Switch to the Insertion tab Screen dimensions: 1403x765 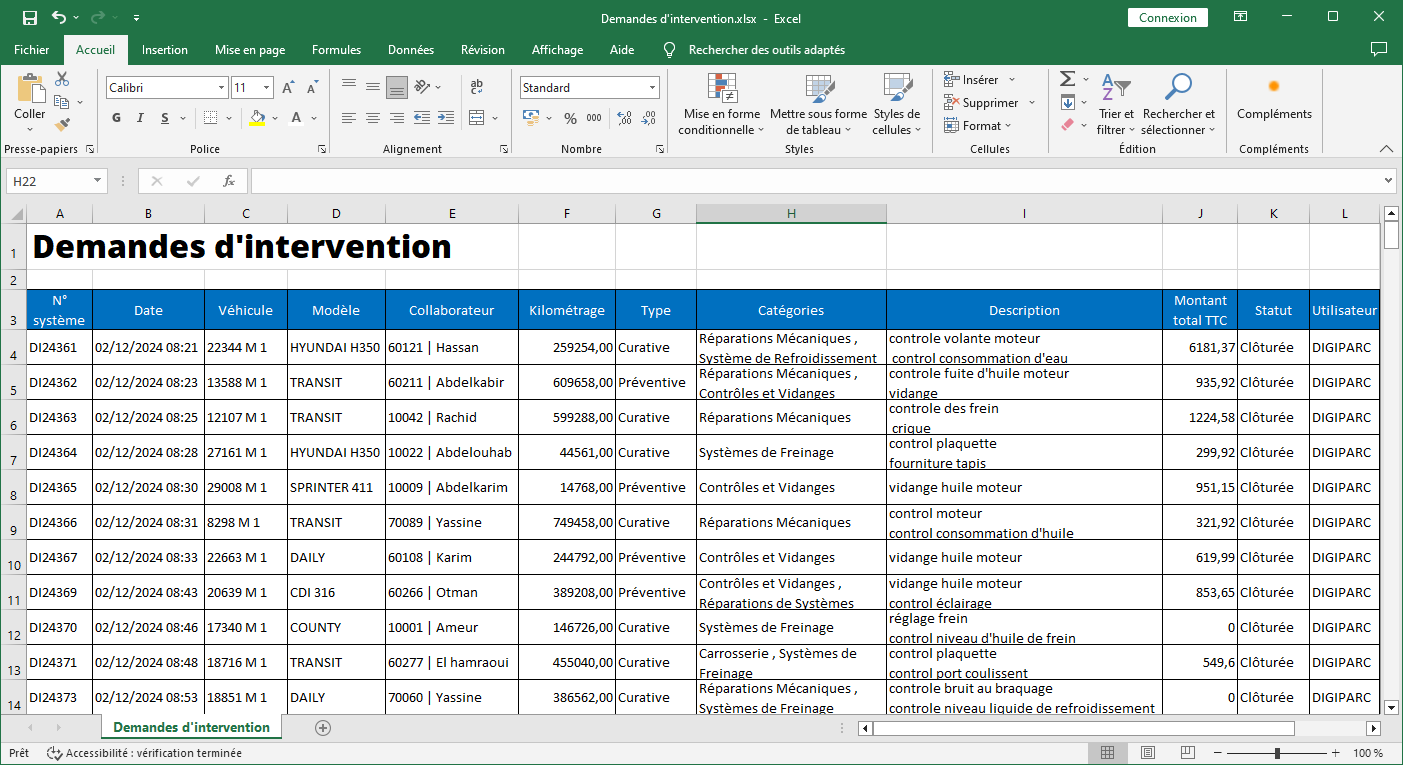(x=165, y=50)
